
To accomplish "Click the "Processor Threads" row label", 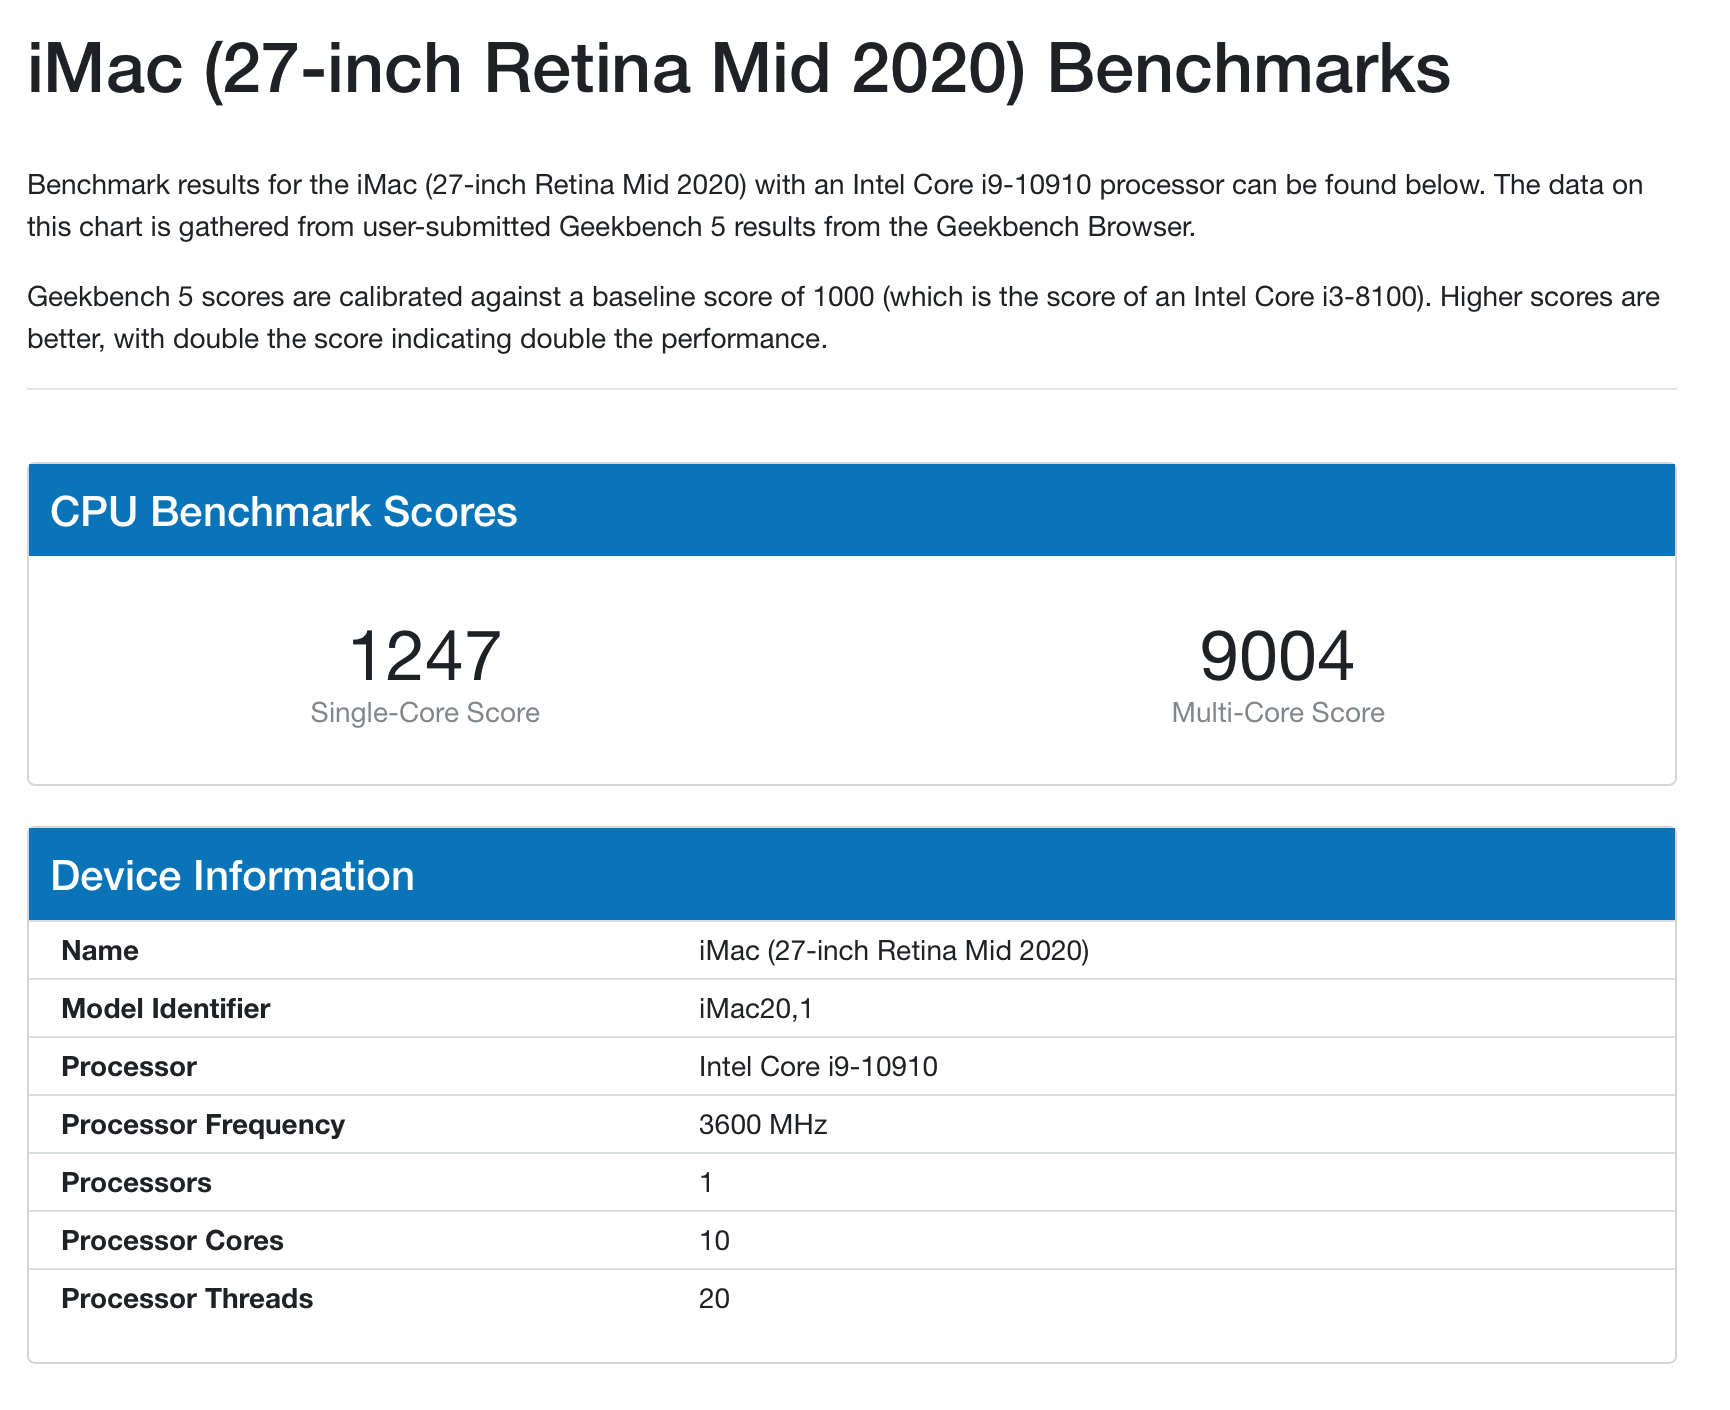I will pyautogui.click(x=187, y=1298).
